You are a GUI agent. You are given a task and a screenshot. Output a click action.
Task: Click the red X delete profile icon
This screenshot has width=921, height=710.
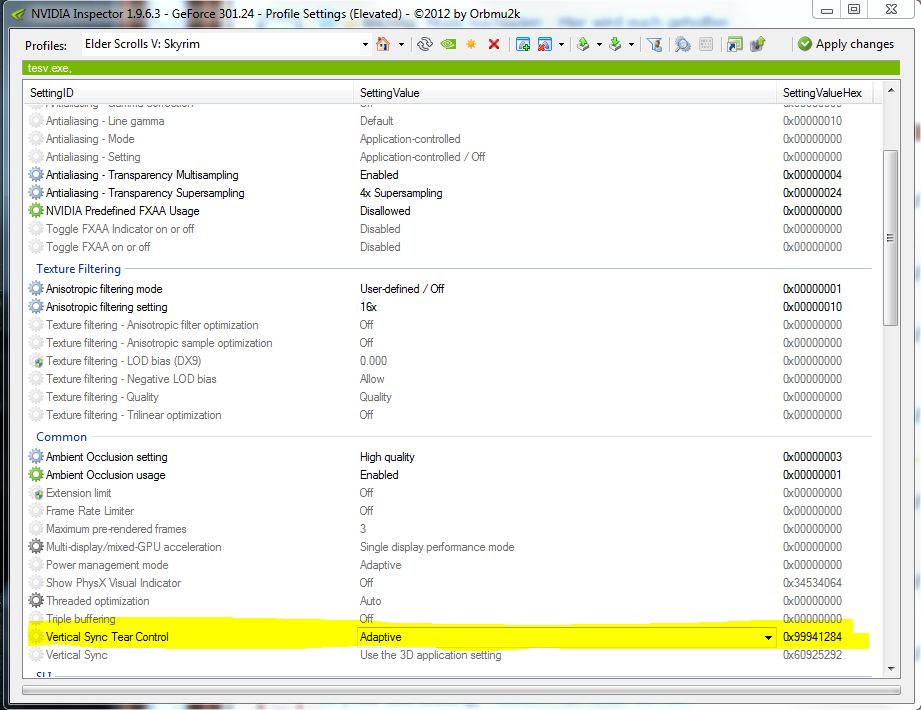(493, 44)
